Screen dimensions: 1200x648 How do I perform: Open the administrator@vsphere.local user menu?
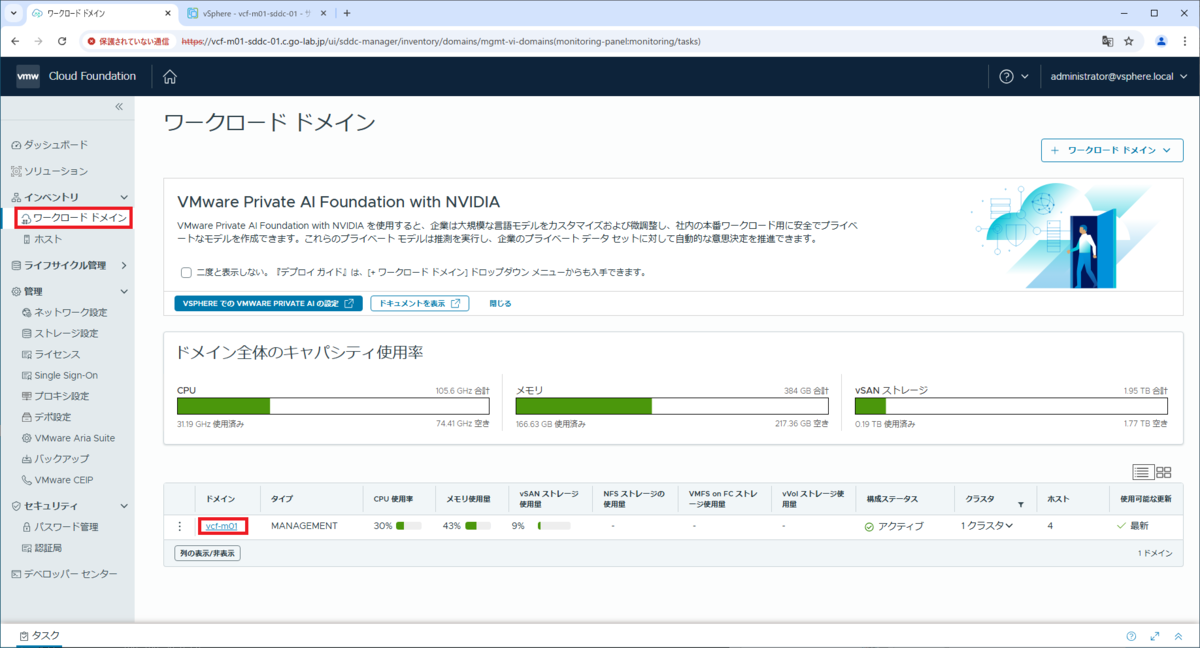coord(1117,76)
